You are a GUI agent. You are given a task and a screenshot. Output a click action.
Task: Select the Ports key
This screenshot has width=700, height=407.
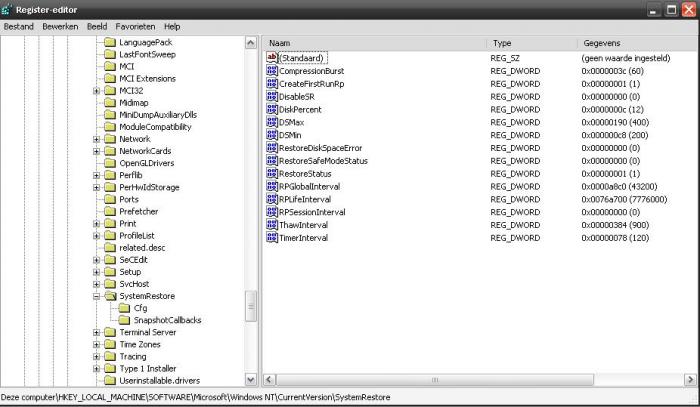click(129, 199)
